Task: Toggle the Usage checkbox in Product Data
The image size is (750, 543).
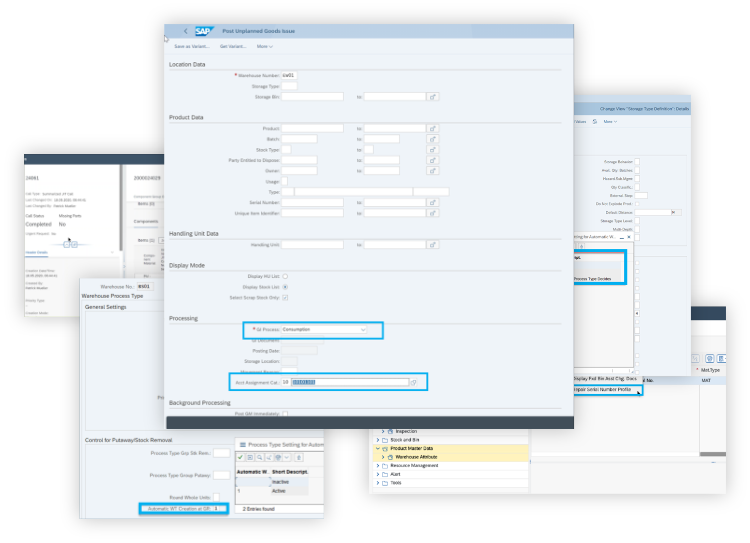Action: point(285,181)
